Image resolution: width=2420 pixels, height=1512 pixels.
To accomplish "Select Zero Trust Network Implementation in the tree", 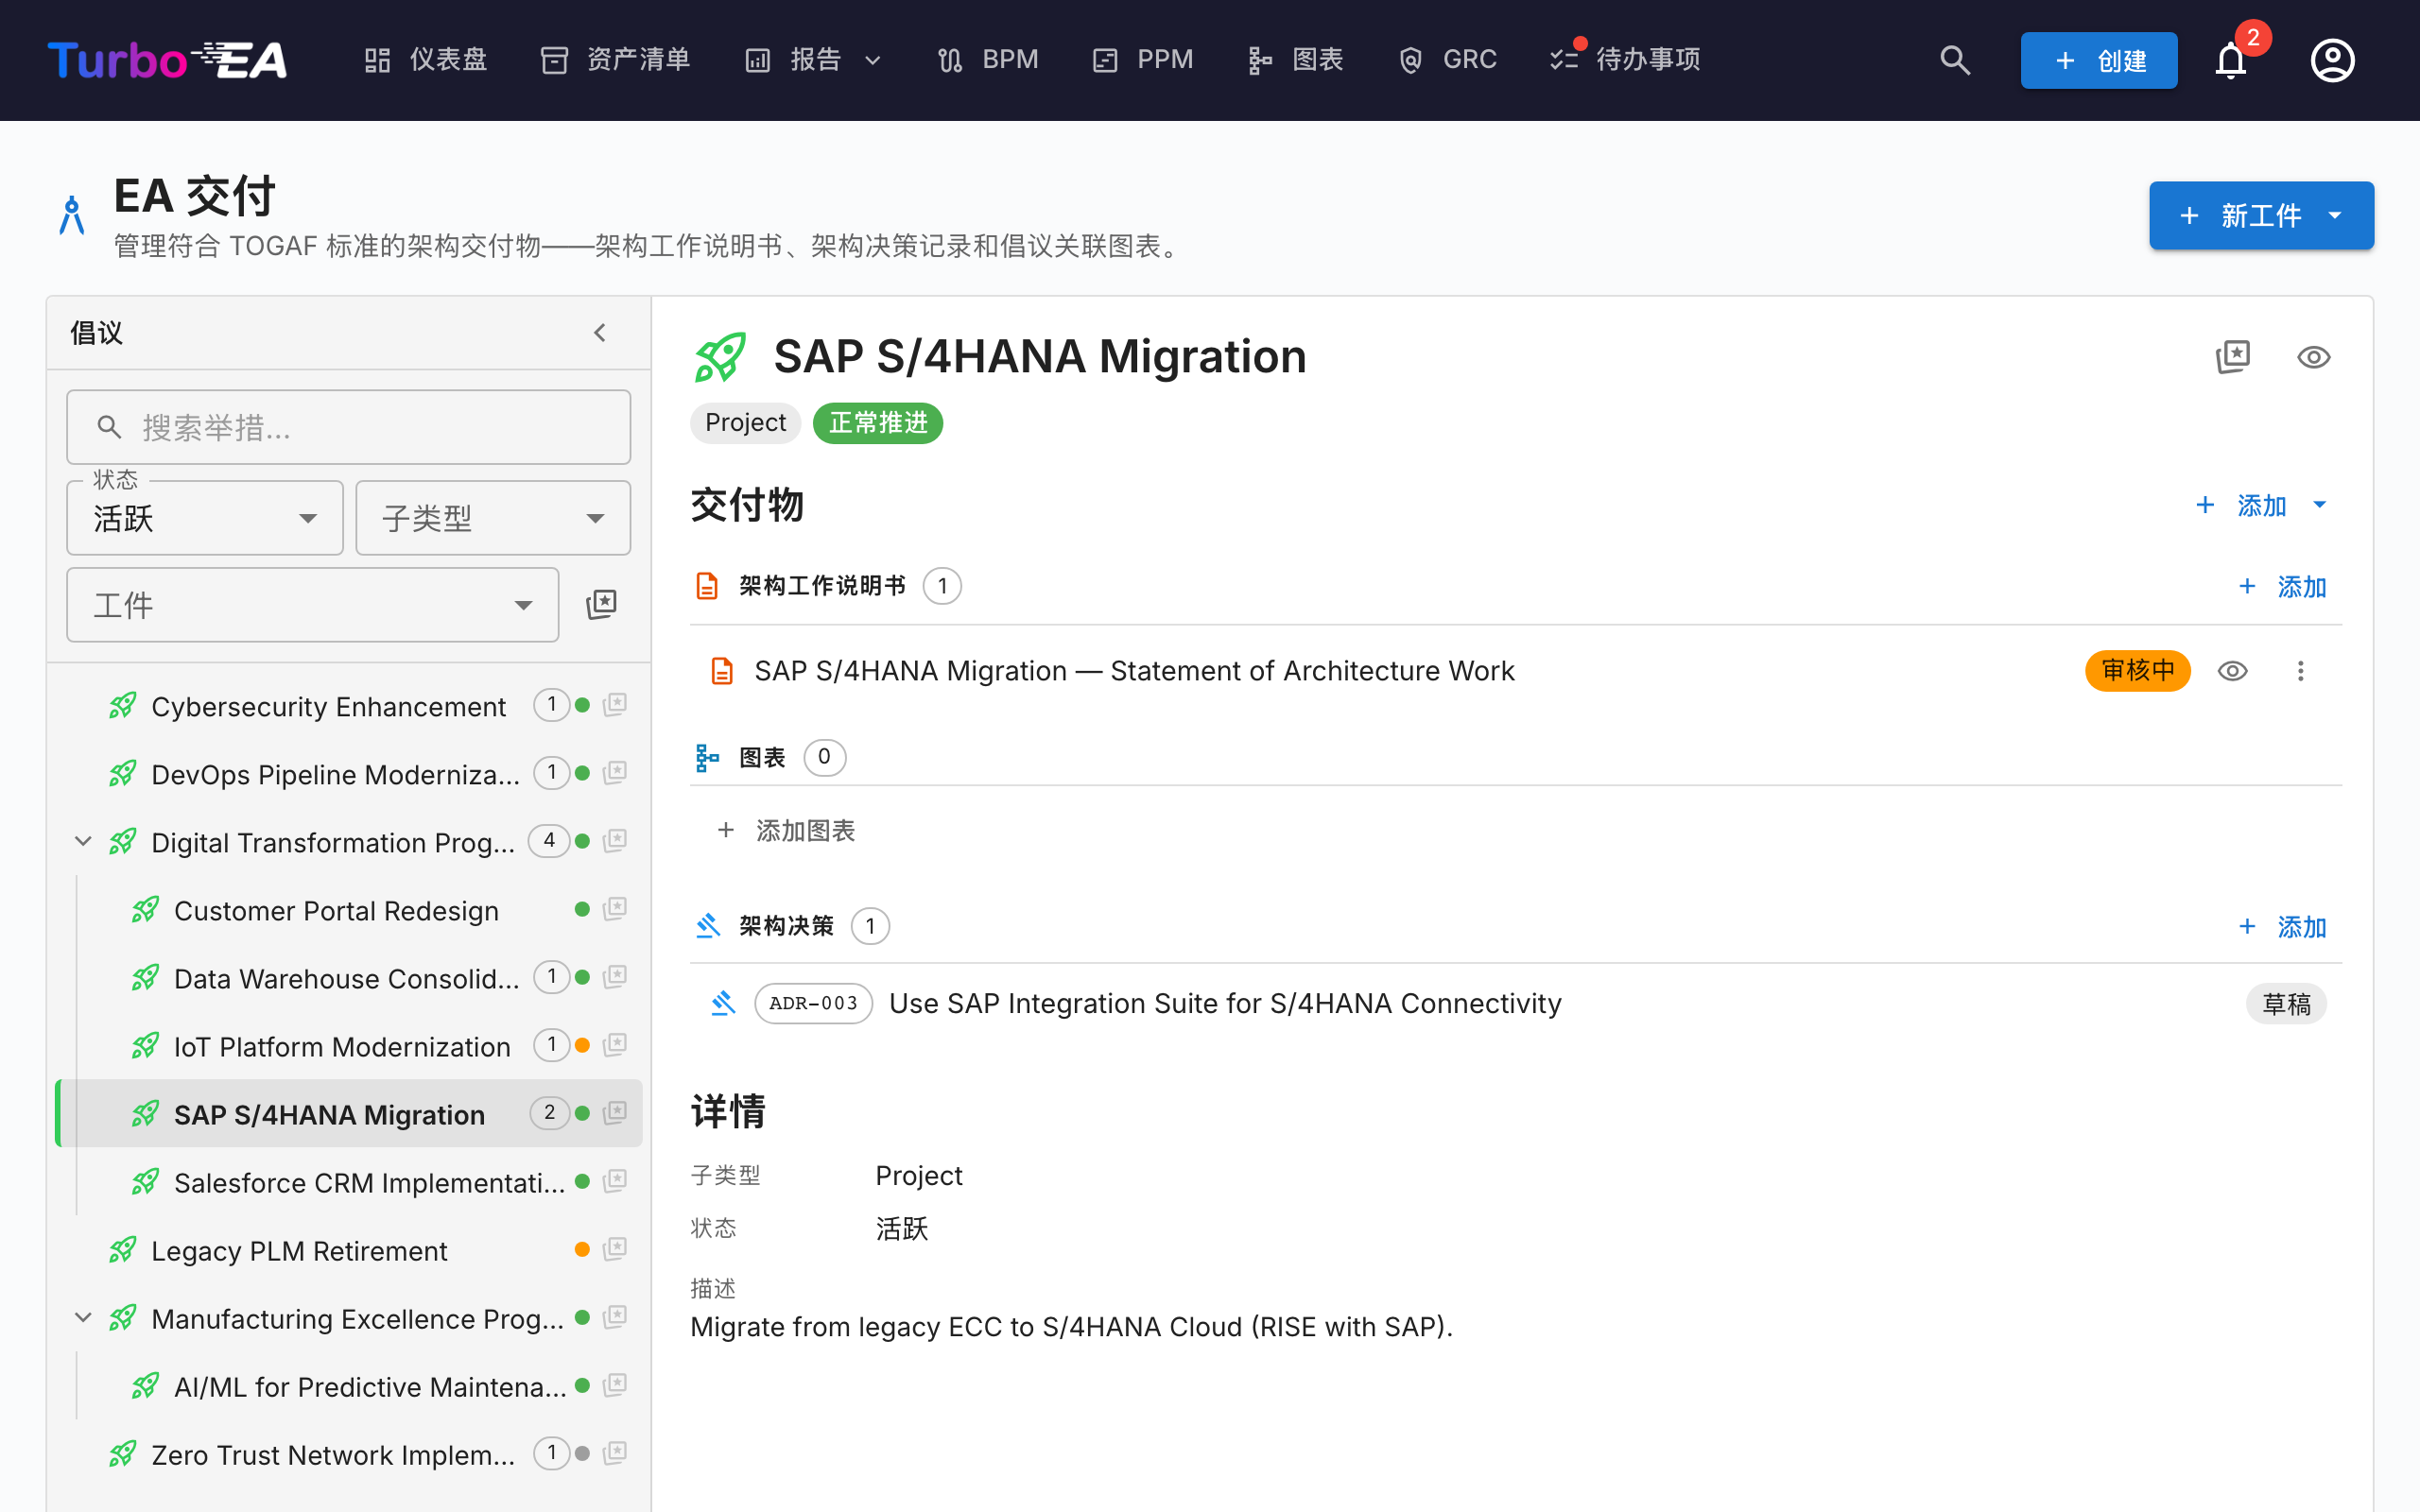I will coord(333,1454).
